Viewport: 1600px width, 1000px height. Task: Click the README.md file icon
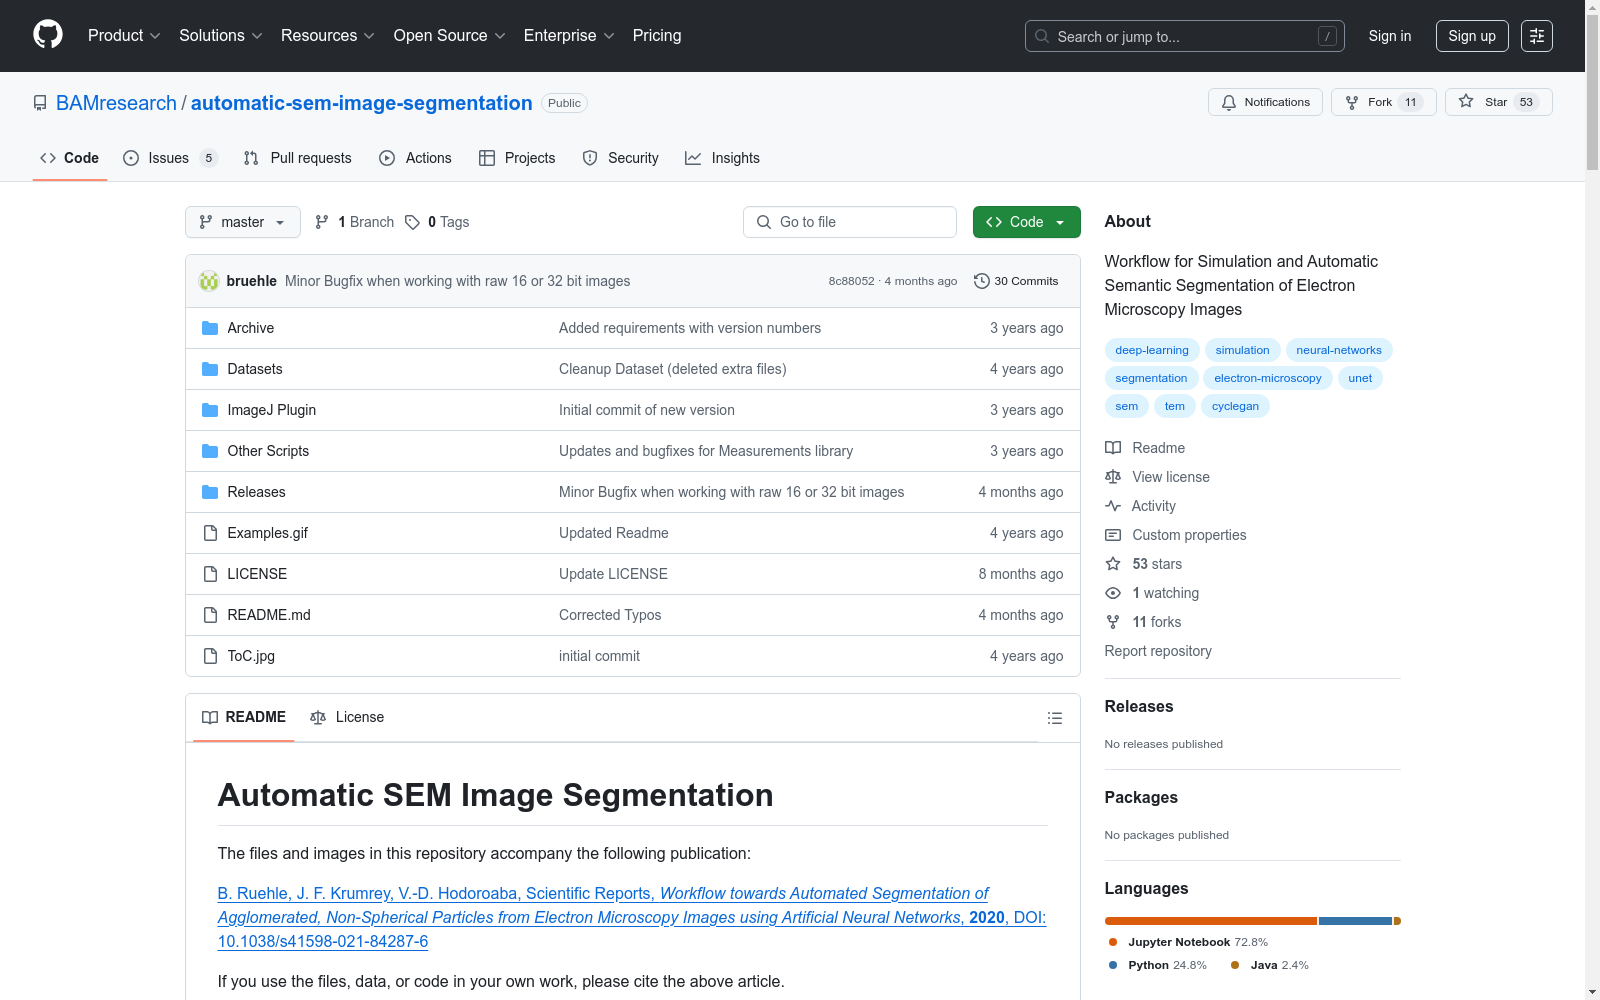pos(210,615)
